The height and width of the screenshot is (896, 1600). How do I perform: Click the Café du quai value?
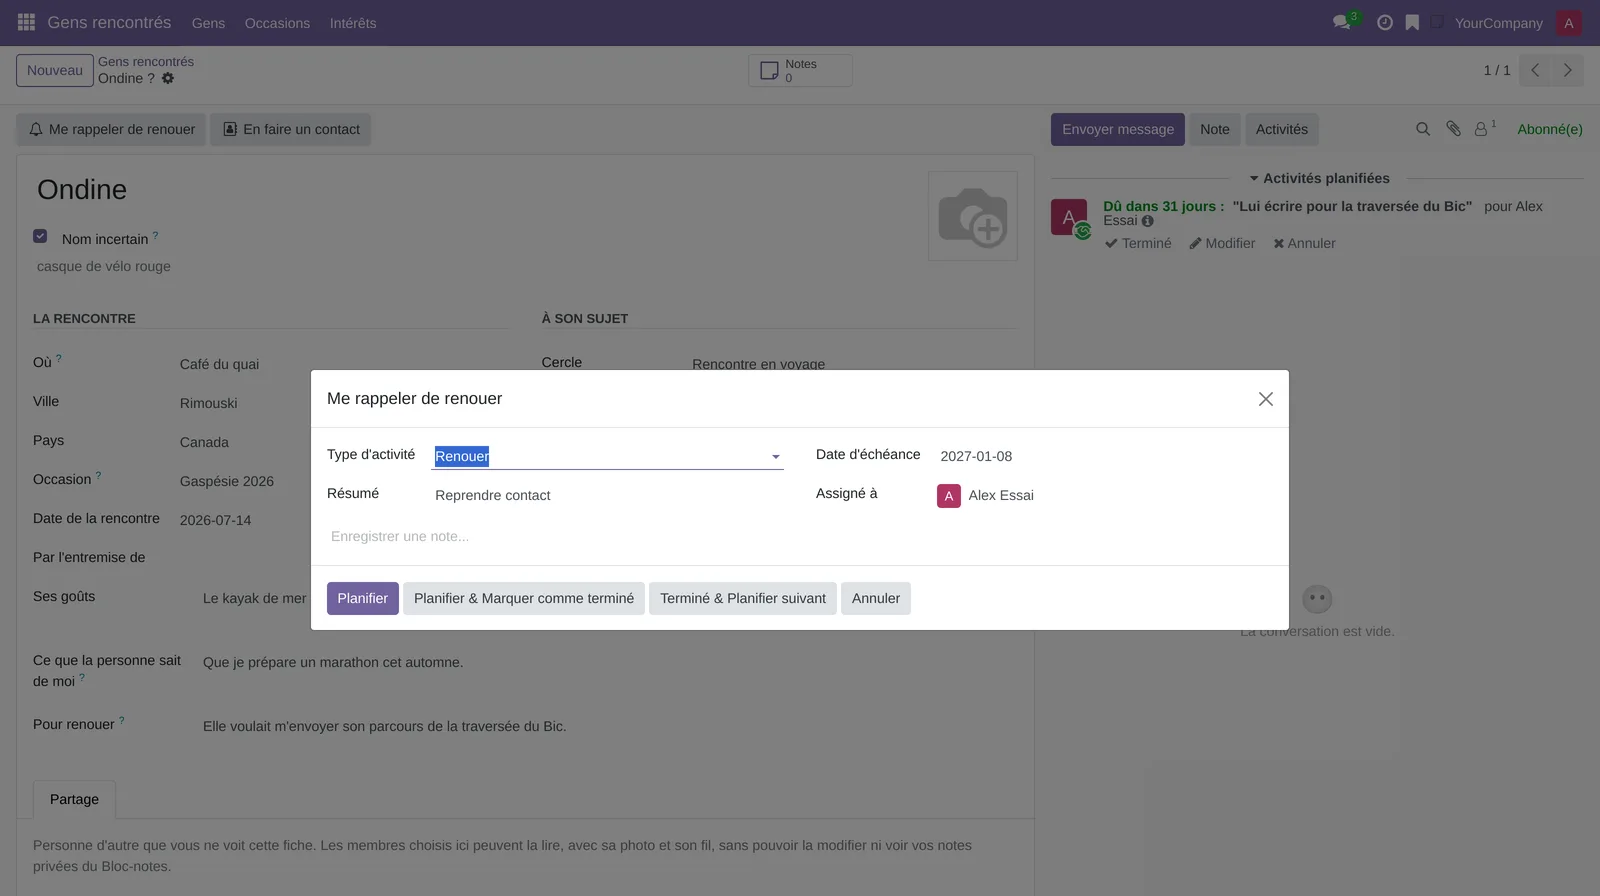click(x=219, y=364)
